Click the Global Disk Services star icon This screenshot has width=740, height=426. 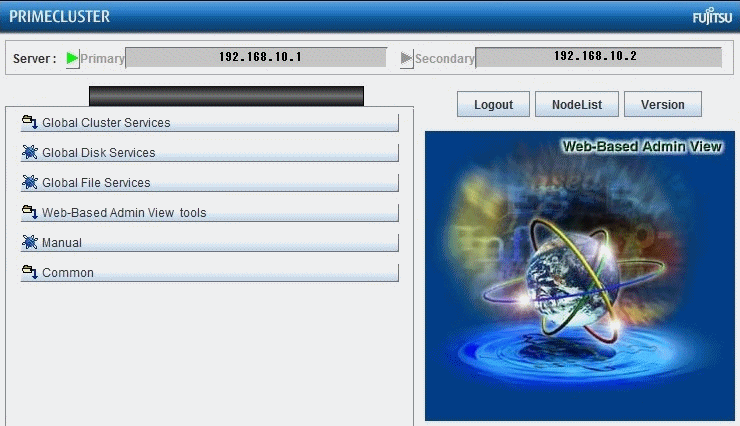point(29,152)
